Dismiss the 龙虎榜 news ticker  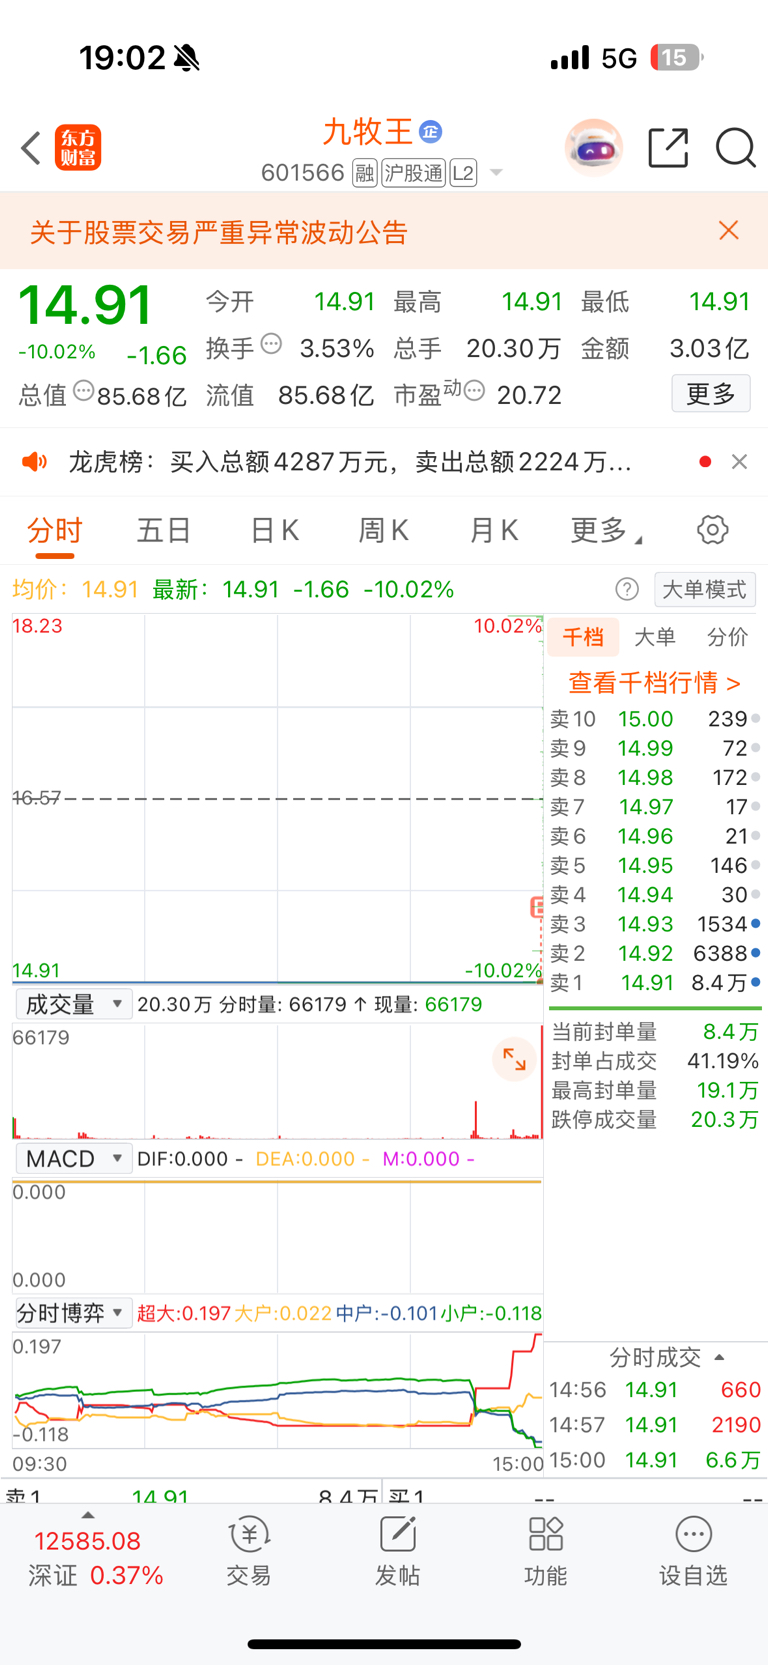click(740, 462)
